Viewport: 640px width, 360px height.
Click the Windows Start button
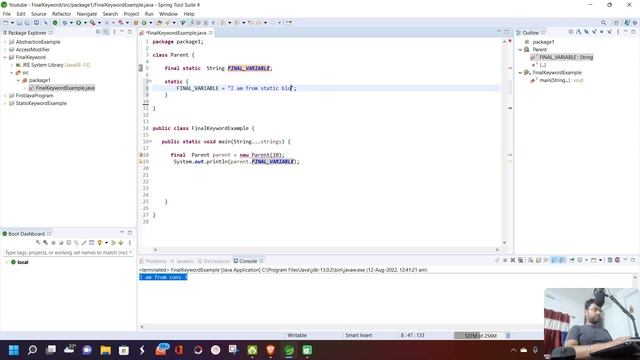(14, 350)
